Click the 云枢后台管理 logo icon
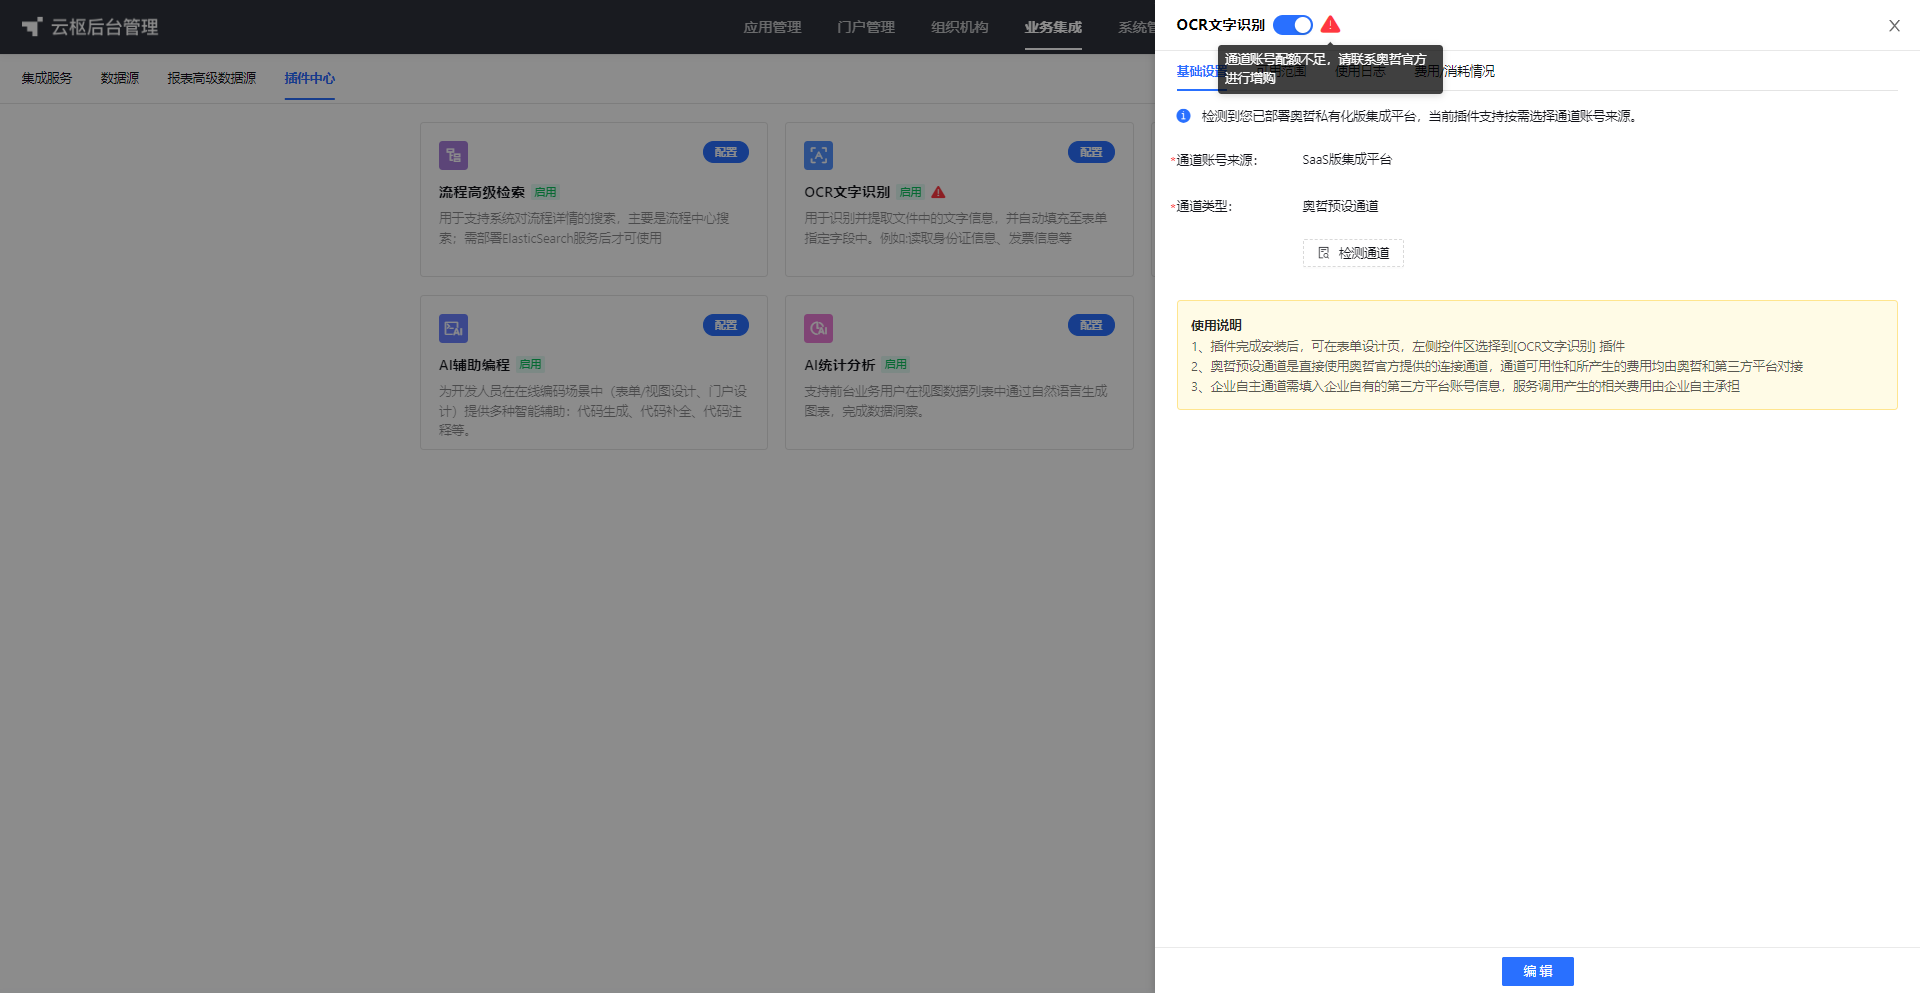Viewport: 1920px width, 993px height. (32, 27)
